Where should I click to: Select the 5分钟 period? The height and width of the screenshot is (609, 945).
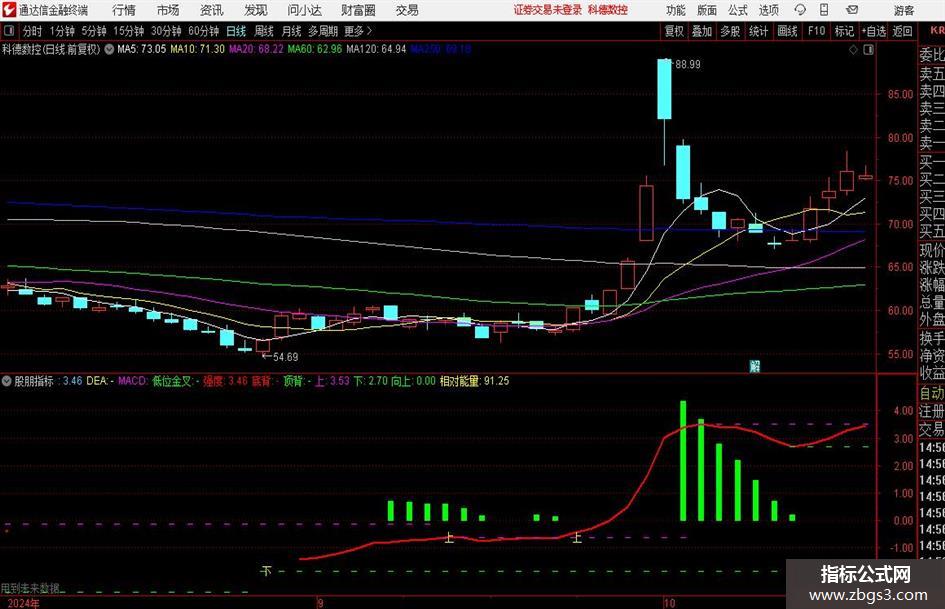click(93, 31)
